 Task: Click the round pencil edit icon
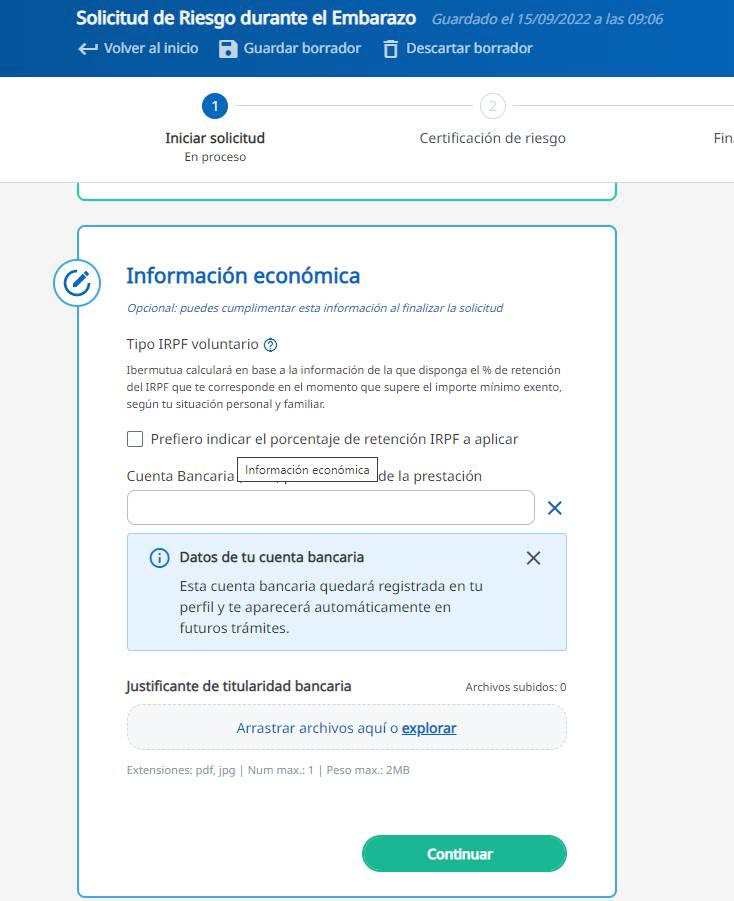coord(77,284)
